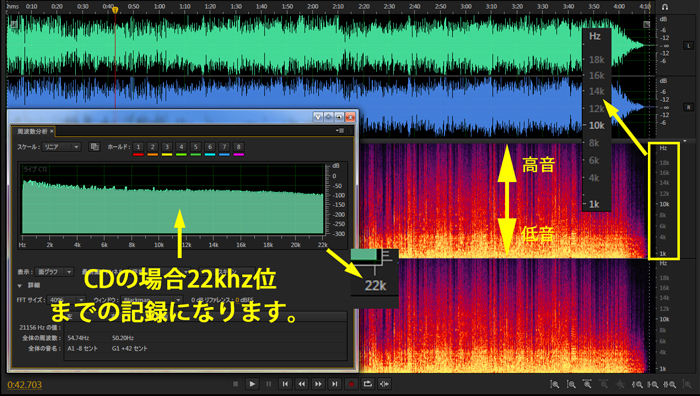Image resolution: width=700 pixels, height=396 pixels.
Task: Click the Zoom Out (Time) icon
Action: (x=604, y=384)
